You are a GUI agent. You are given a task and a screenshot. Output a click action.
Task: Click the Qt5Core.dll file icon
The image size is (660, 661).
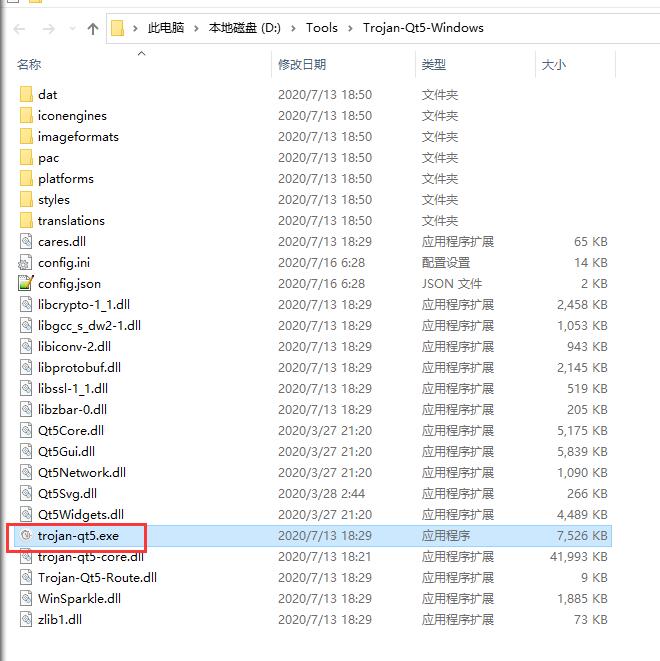[x=26, y=430]
